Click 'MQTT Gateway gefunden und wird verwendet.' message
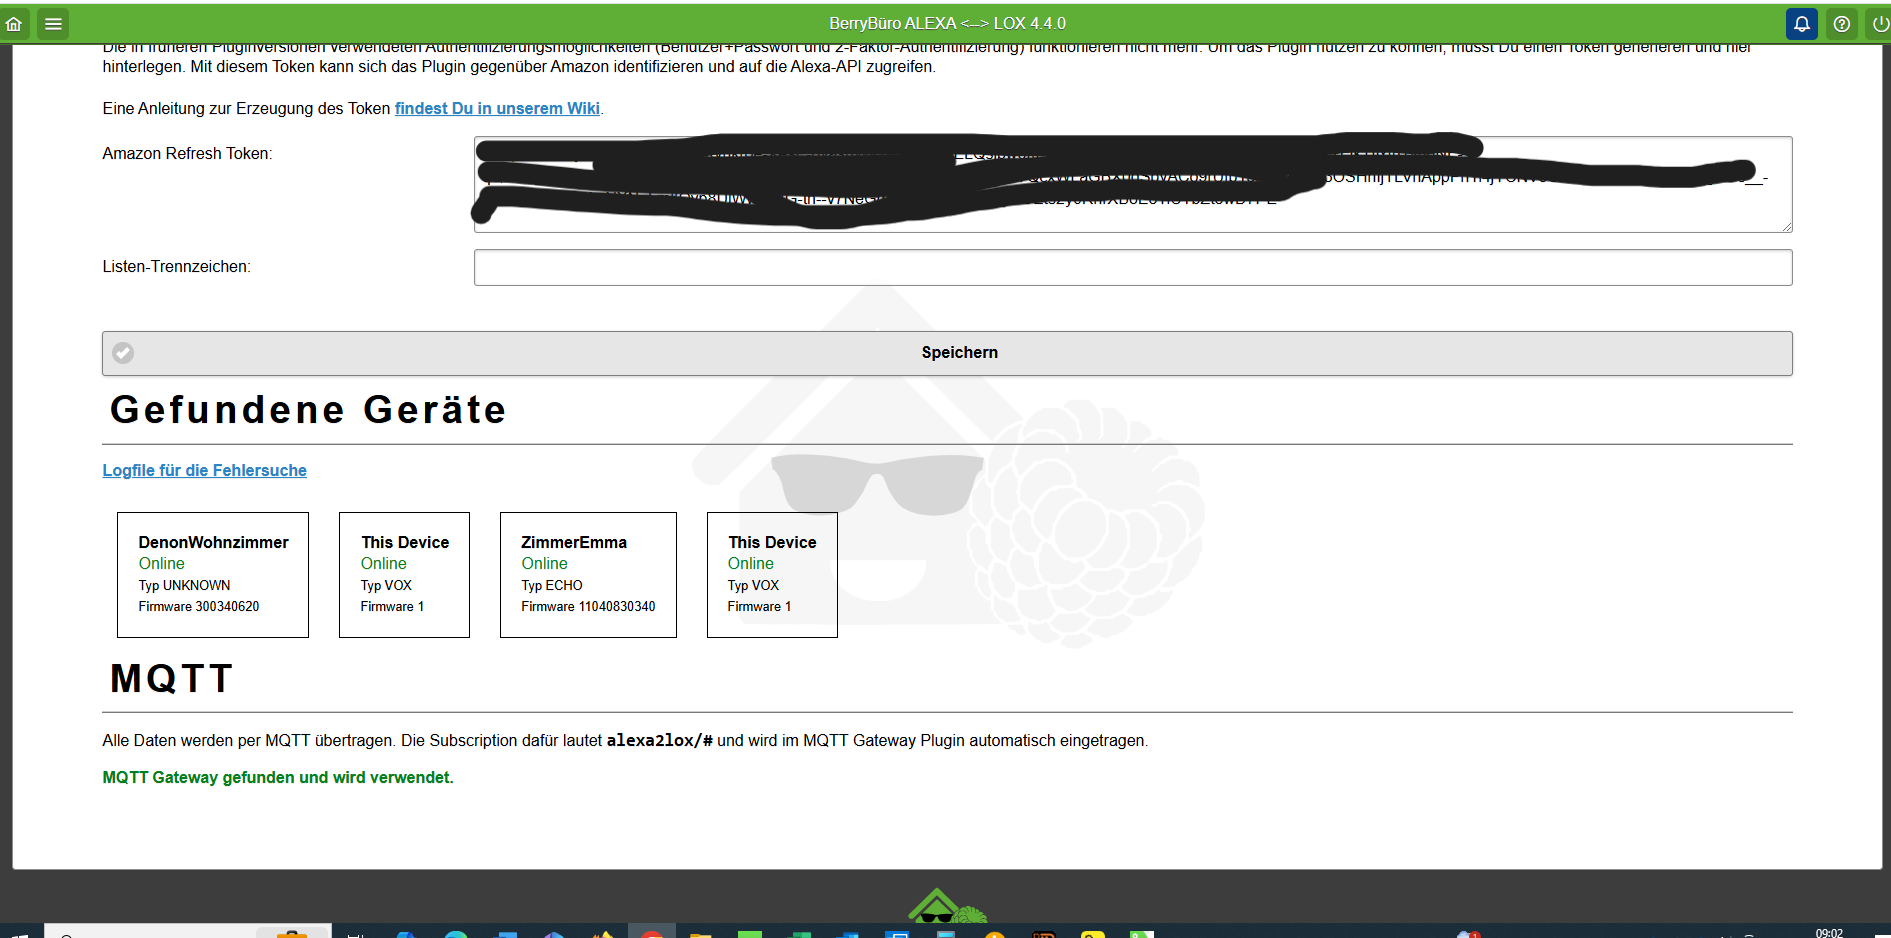The image size is (1891, 938). [x=278, y=778]
